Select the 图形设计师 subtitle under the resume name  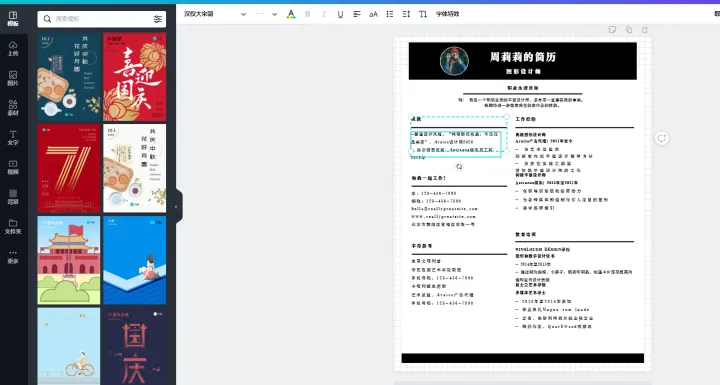click(x=523, y=72)
